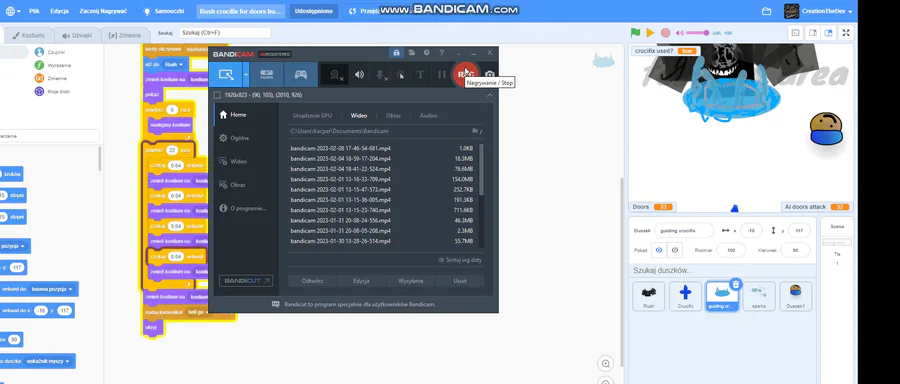Select Bandicam game recording mode gamepad icon
The height and width of the screenshot is (384, 900).
pos(301,75)
